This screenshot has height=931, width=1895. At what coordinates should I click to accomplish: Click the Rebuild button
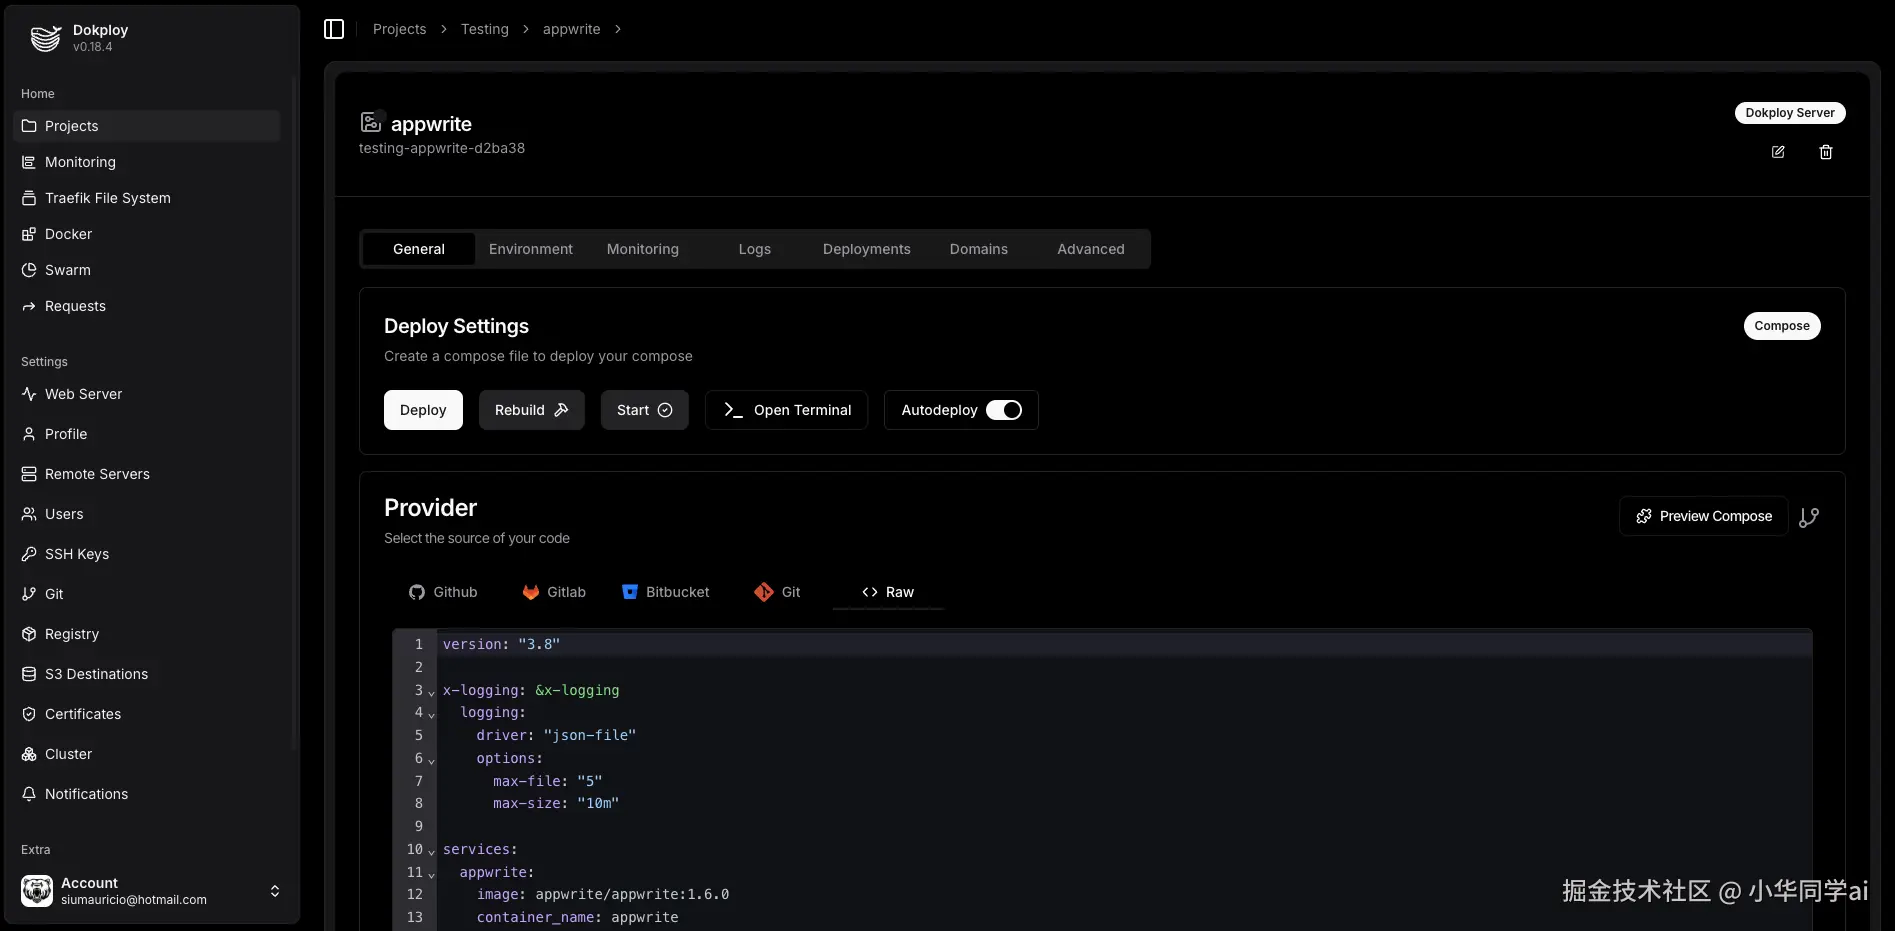pyautogui.click(x=532, y=410)
